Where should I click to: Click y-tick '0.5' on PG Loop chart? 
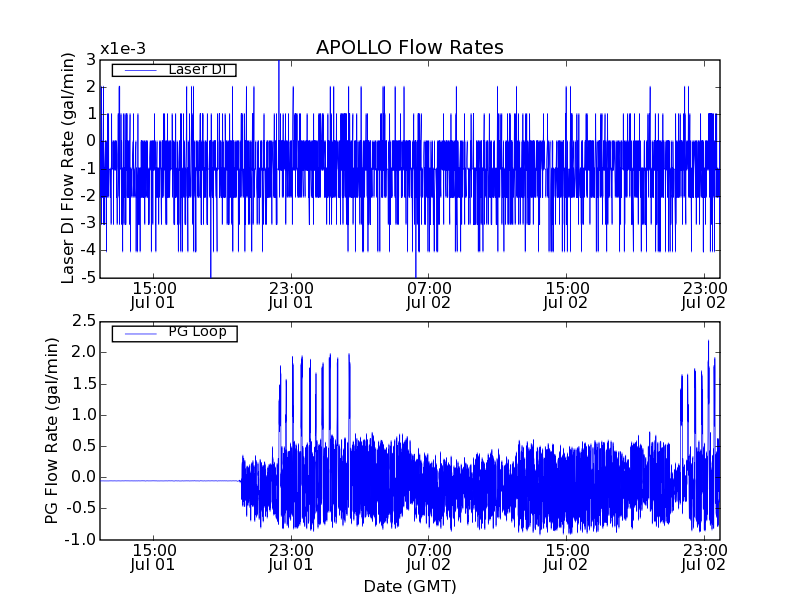(x=84, y=446)
